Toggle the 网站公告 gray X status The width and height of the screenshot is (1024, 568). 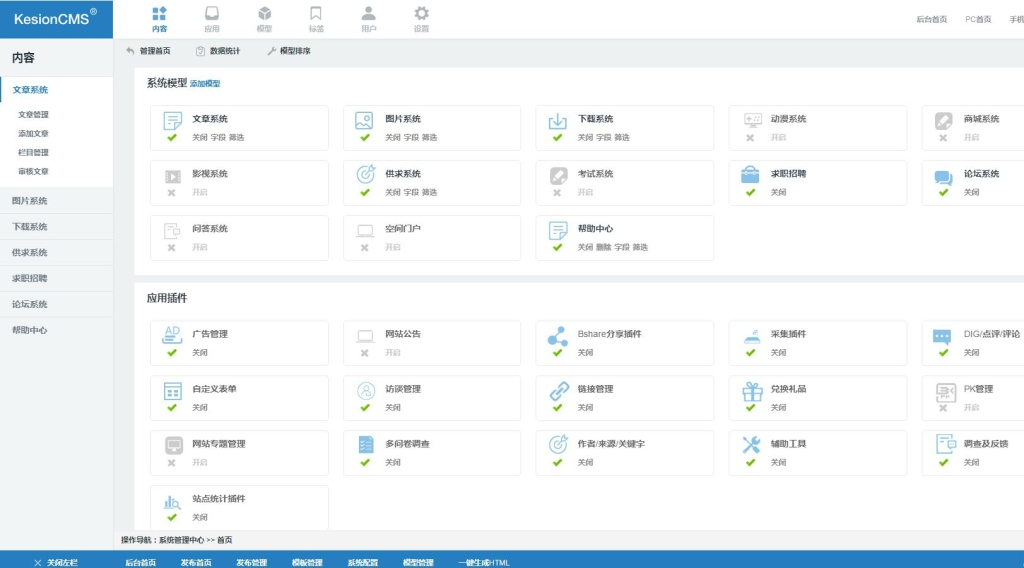pyautogui.click(x=364, y=353)
